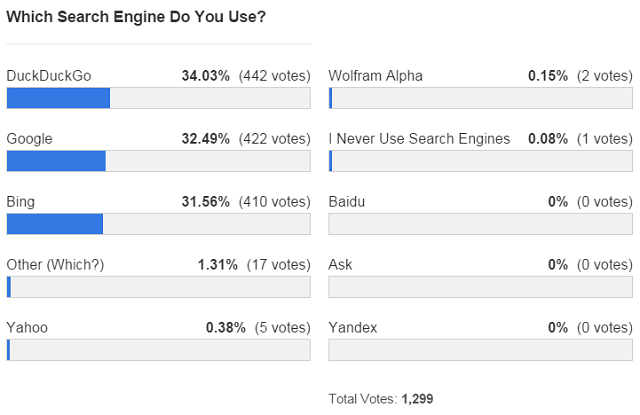Image resolution: width=640 pixels, height=415 pixels.
Task: Click the Yahoo result bar
Action: [158, 350]
